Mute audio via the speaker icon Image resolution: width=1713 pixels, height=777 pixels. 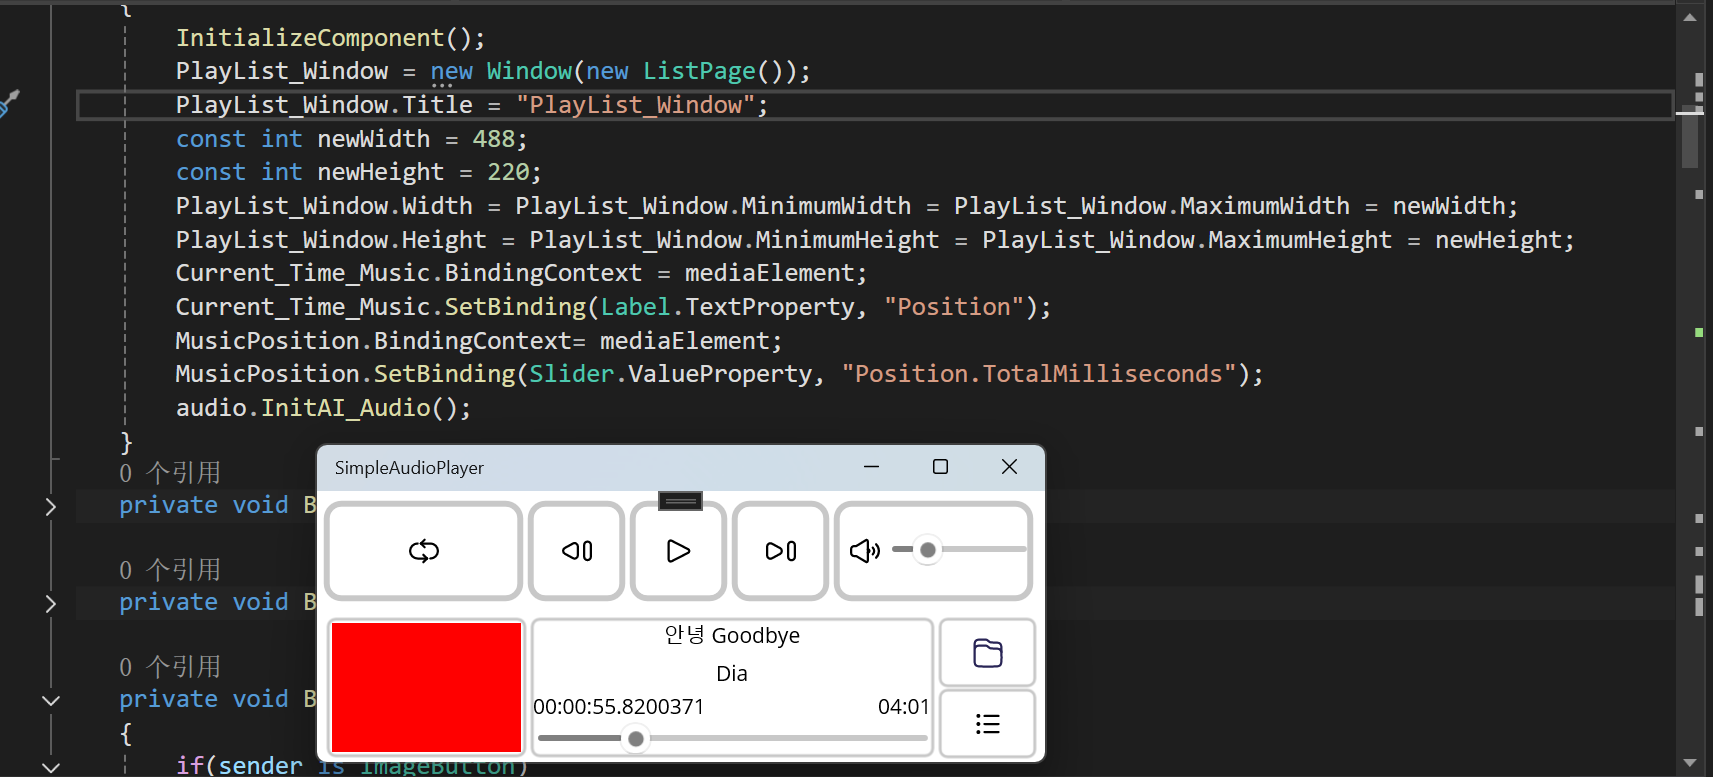coord(865,551)
